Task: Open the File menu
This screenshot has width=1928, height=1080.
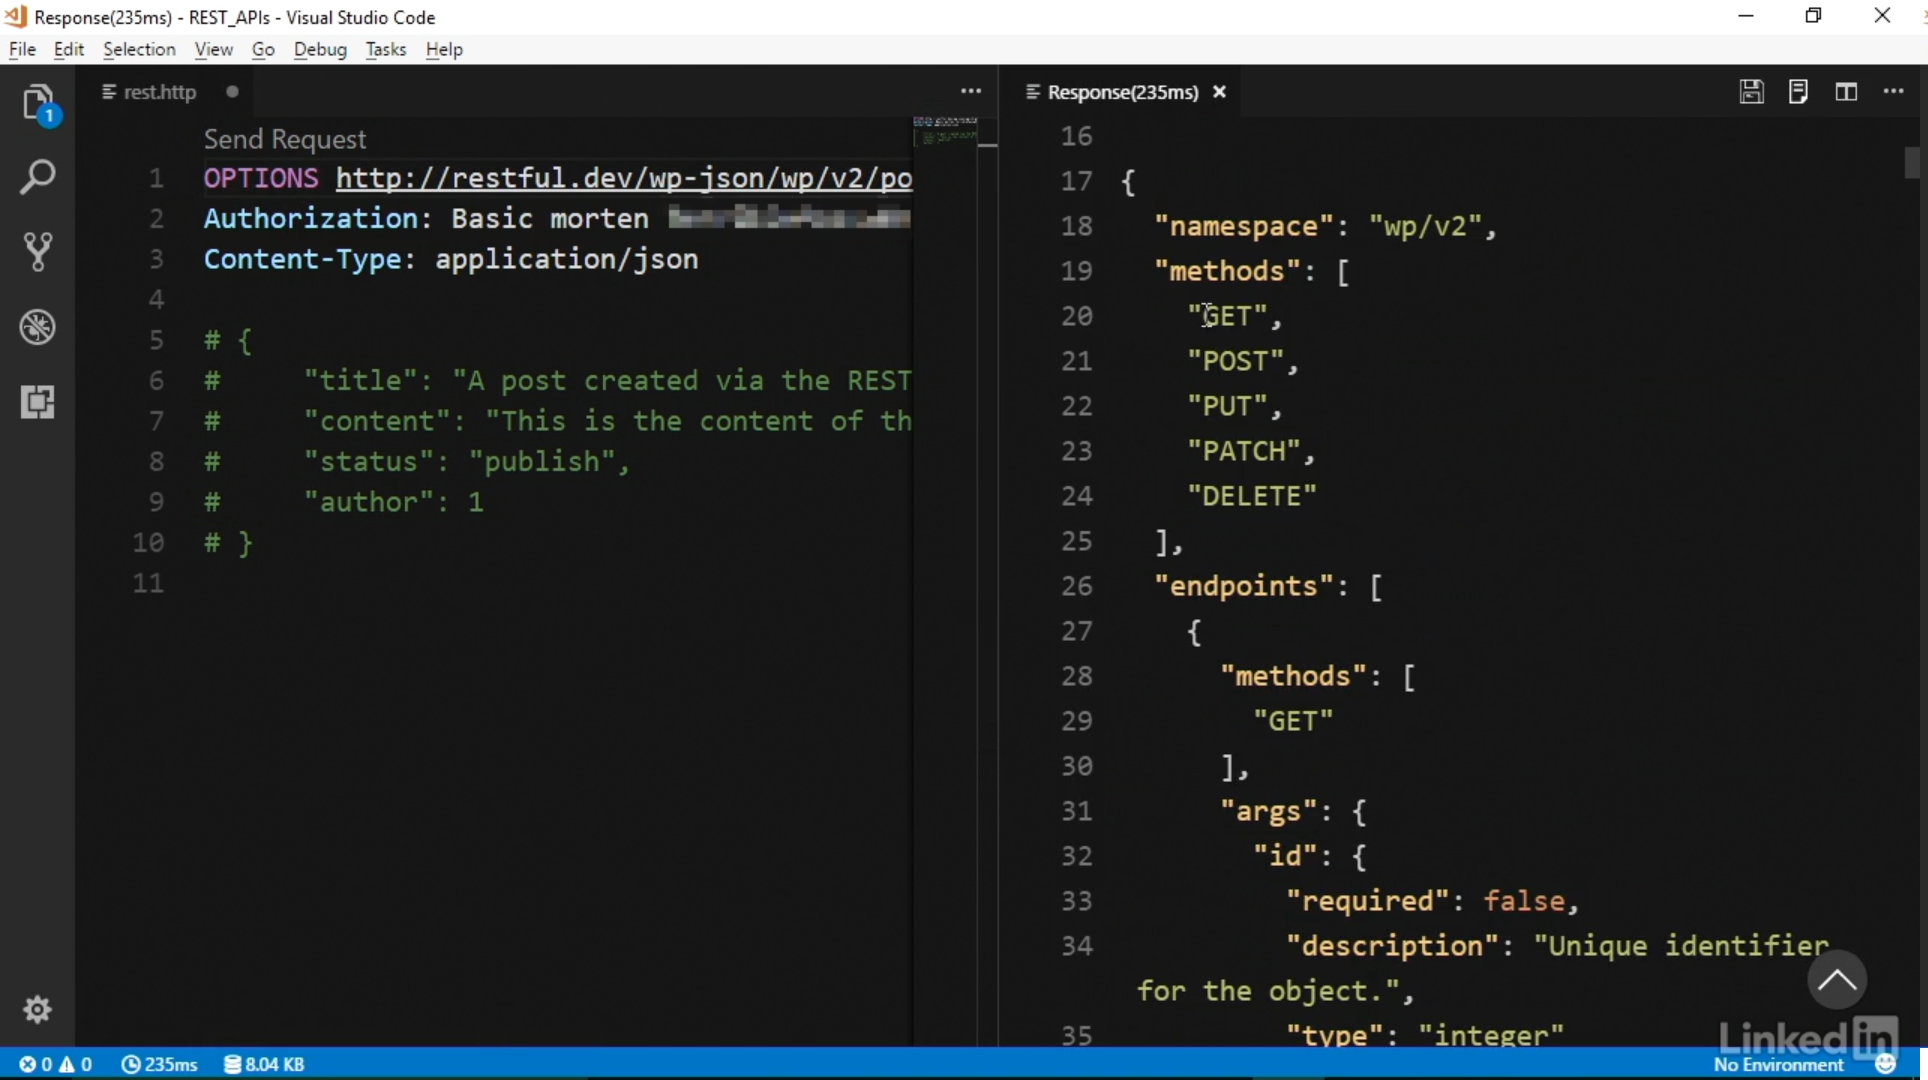Action: (22, 50)
